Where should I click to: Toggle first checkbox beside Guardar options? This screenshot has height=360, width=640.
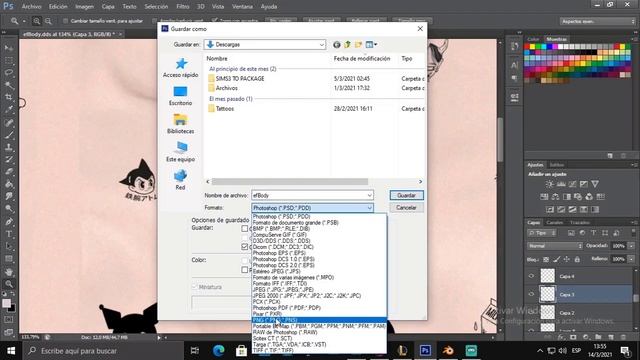click(x=244, y=229)
